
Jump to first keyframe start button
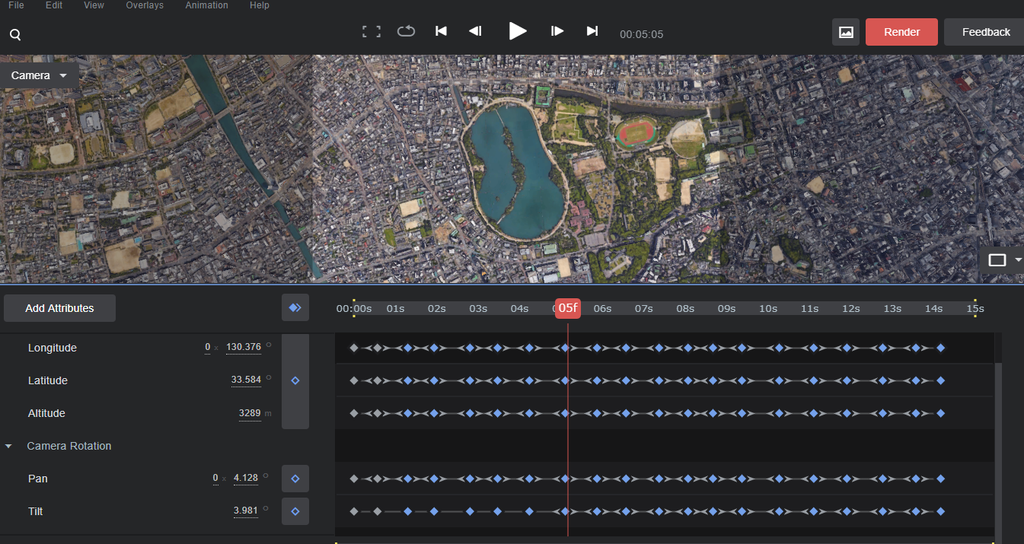[x=441, y=31]
